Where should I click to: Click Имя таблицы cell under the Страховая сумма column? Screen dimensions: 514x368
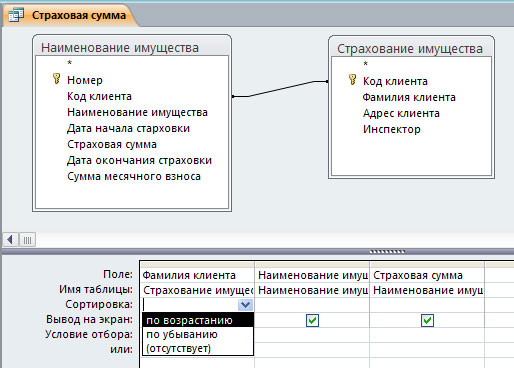click(x=427, y=290)
